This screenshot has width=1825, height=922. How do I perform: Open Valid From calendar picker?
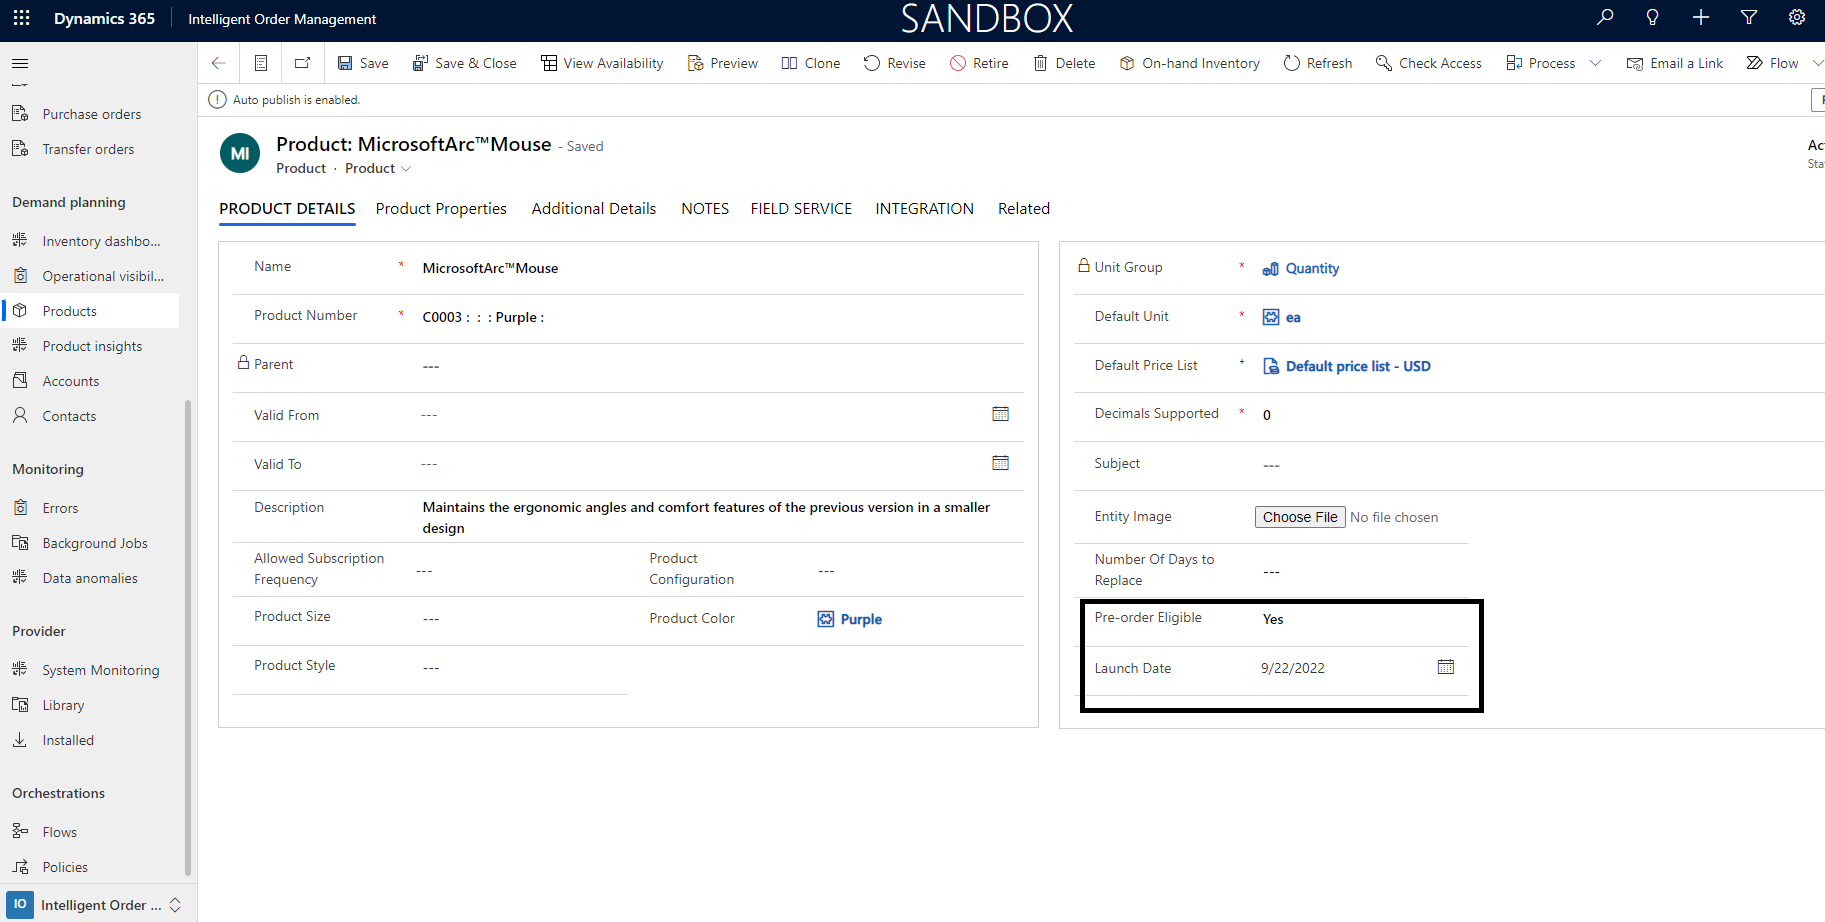pyautogui.click(x=1000, y=414)
